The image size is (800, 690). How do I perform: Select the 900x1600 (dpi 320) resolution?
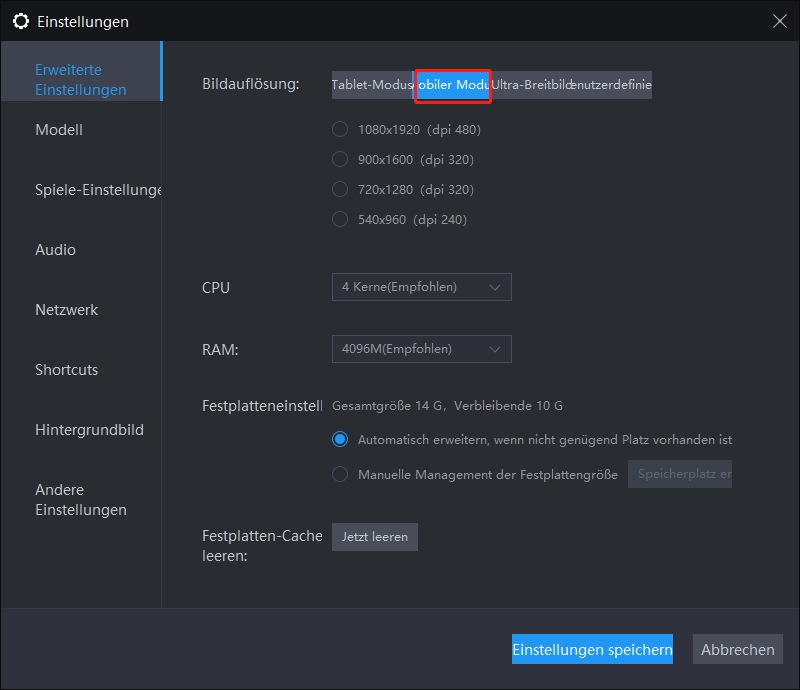(x=340, y=159)
